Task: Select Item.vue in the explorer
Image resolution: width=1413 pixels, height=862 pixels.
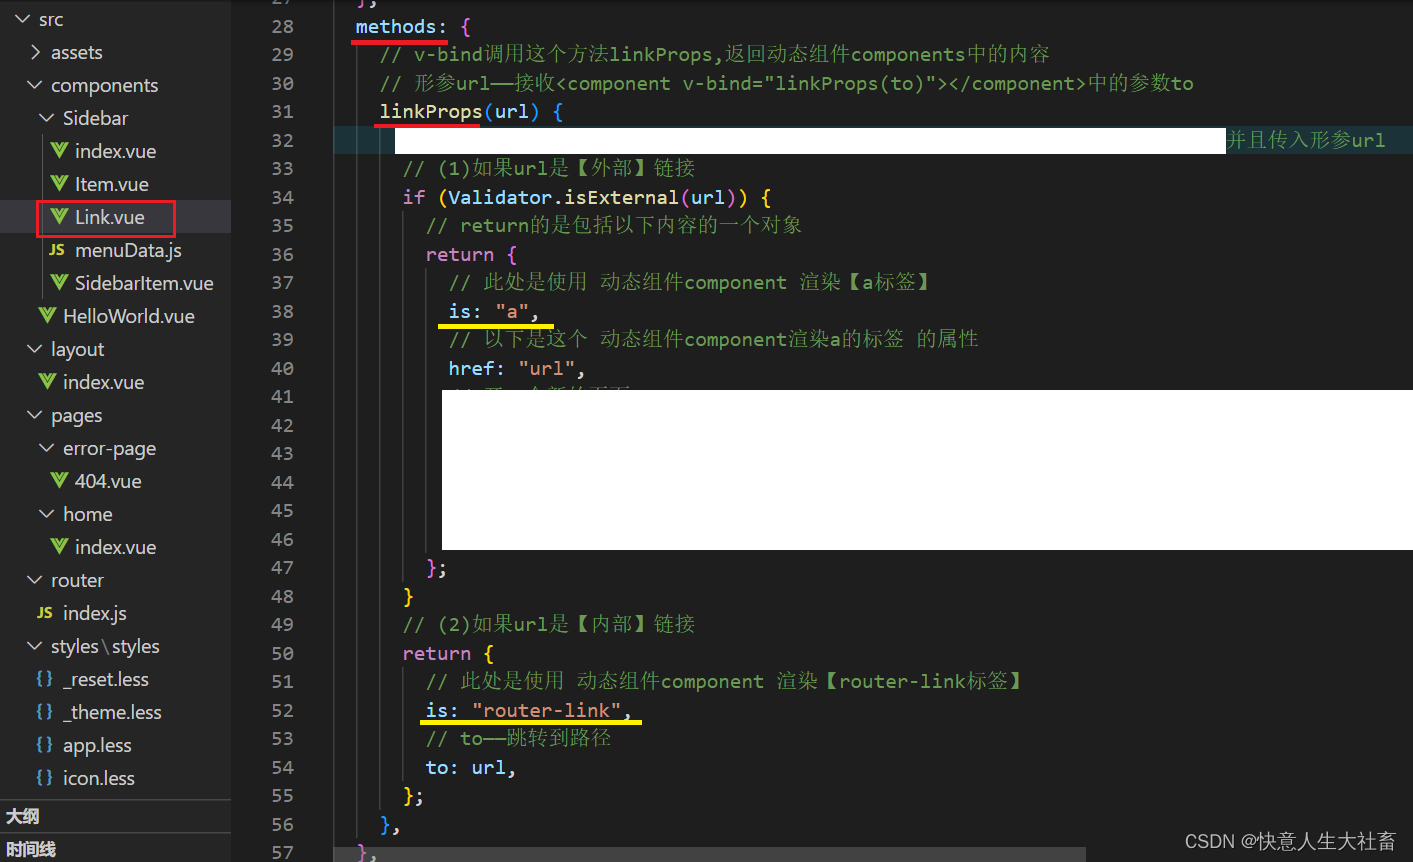Action: click(x=113, y=184)
